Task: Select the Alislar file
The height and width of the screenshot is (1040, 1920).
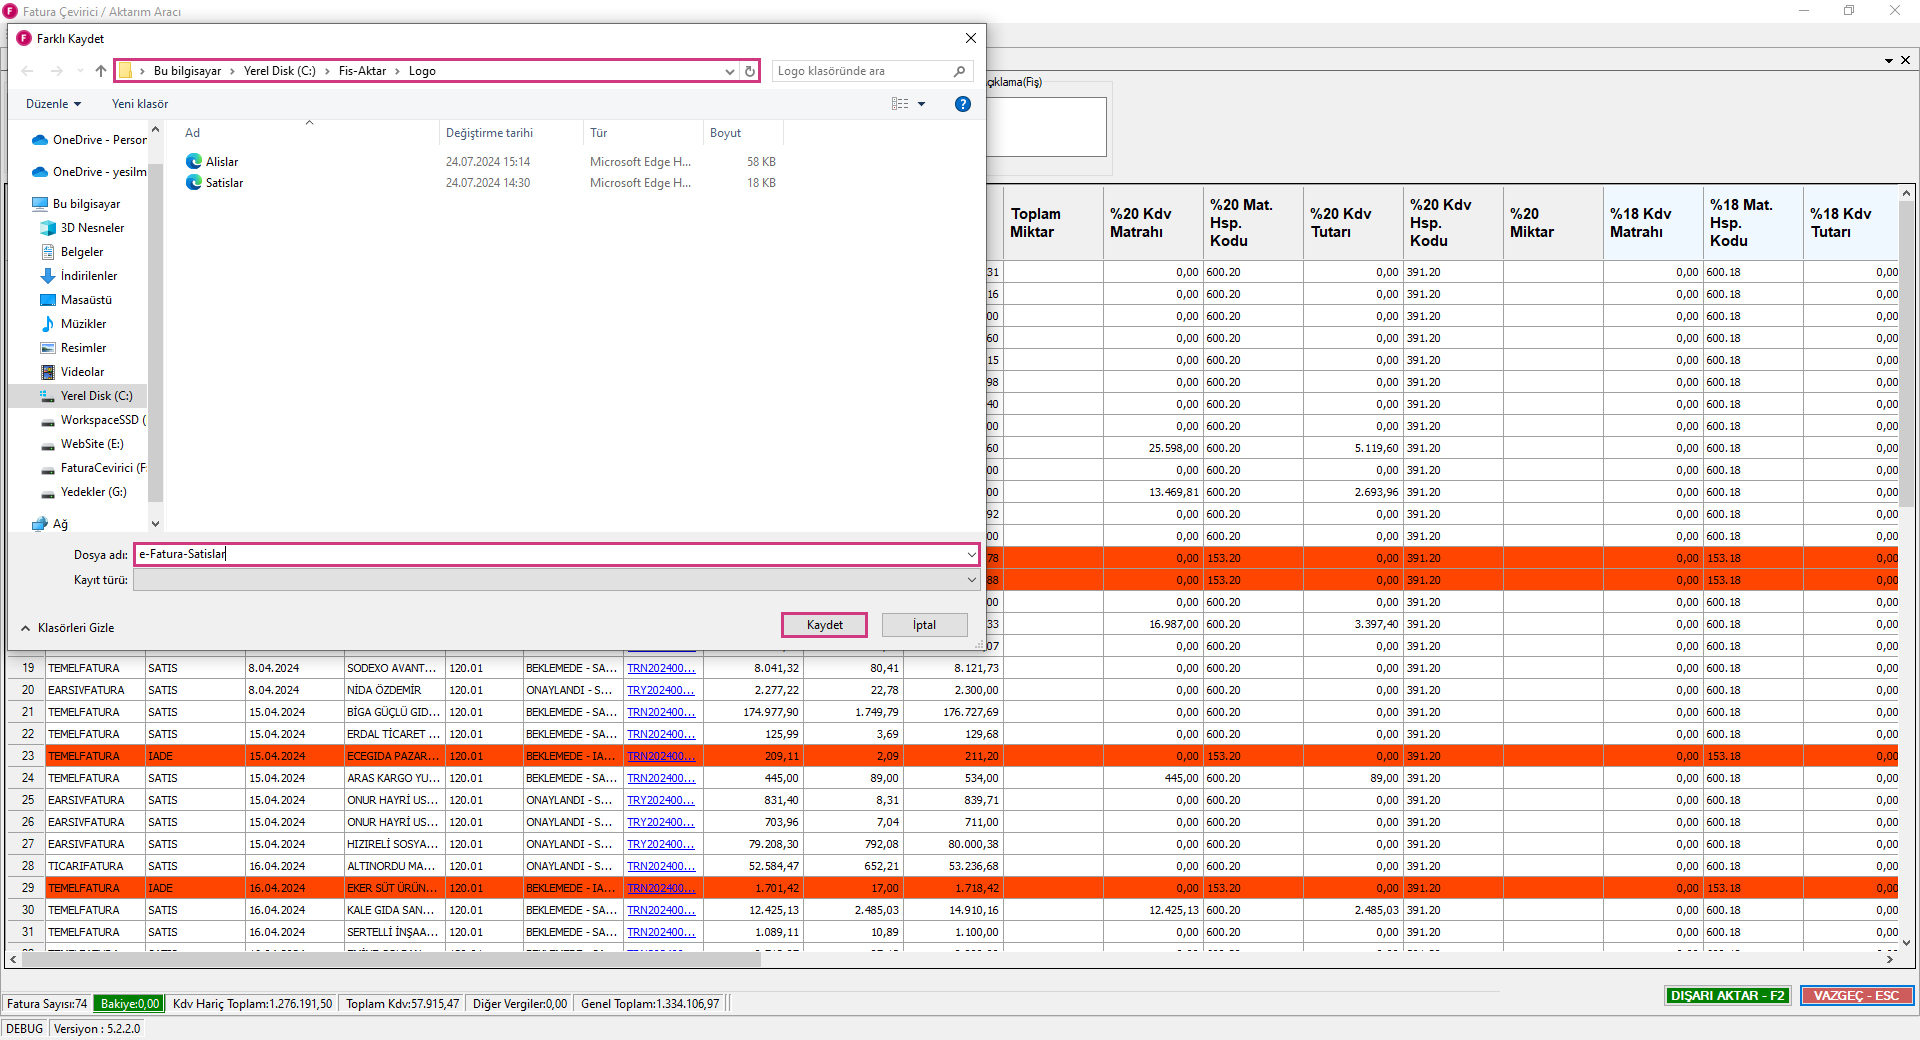Action: pyautogui.click(x=222, y=162)
